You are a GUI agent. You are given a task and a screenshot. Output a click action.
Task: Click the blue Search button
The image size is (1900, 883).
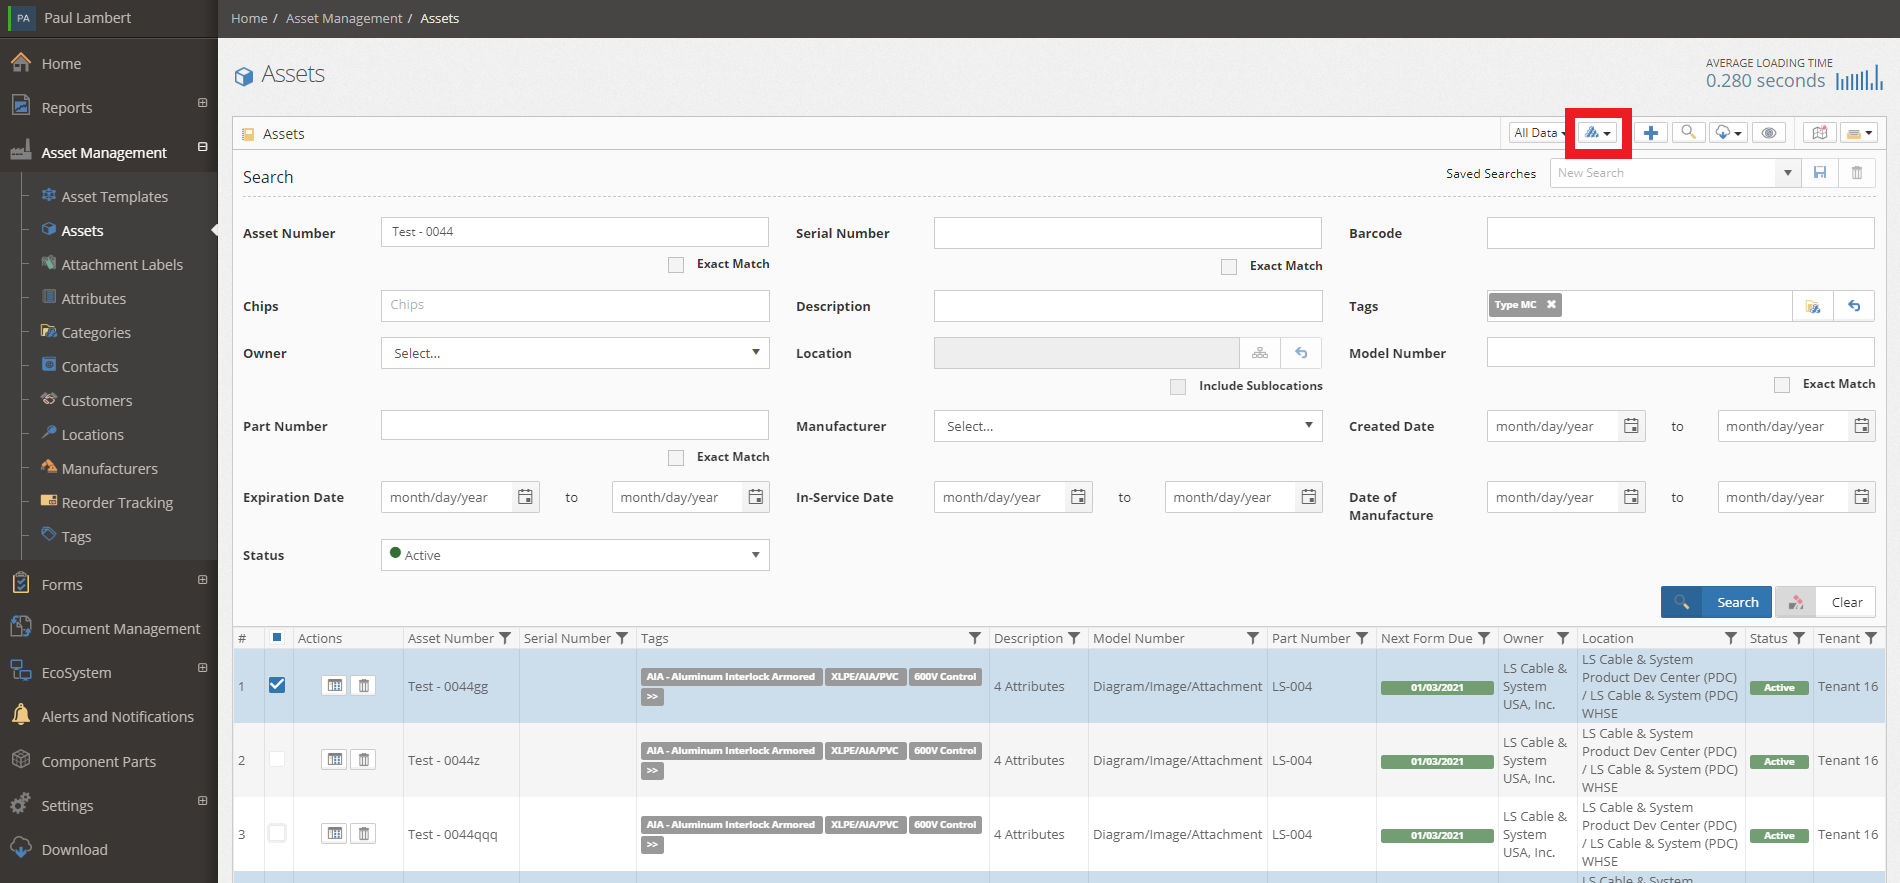coord(1716,602)
